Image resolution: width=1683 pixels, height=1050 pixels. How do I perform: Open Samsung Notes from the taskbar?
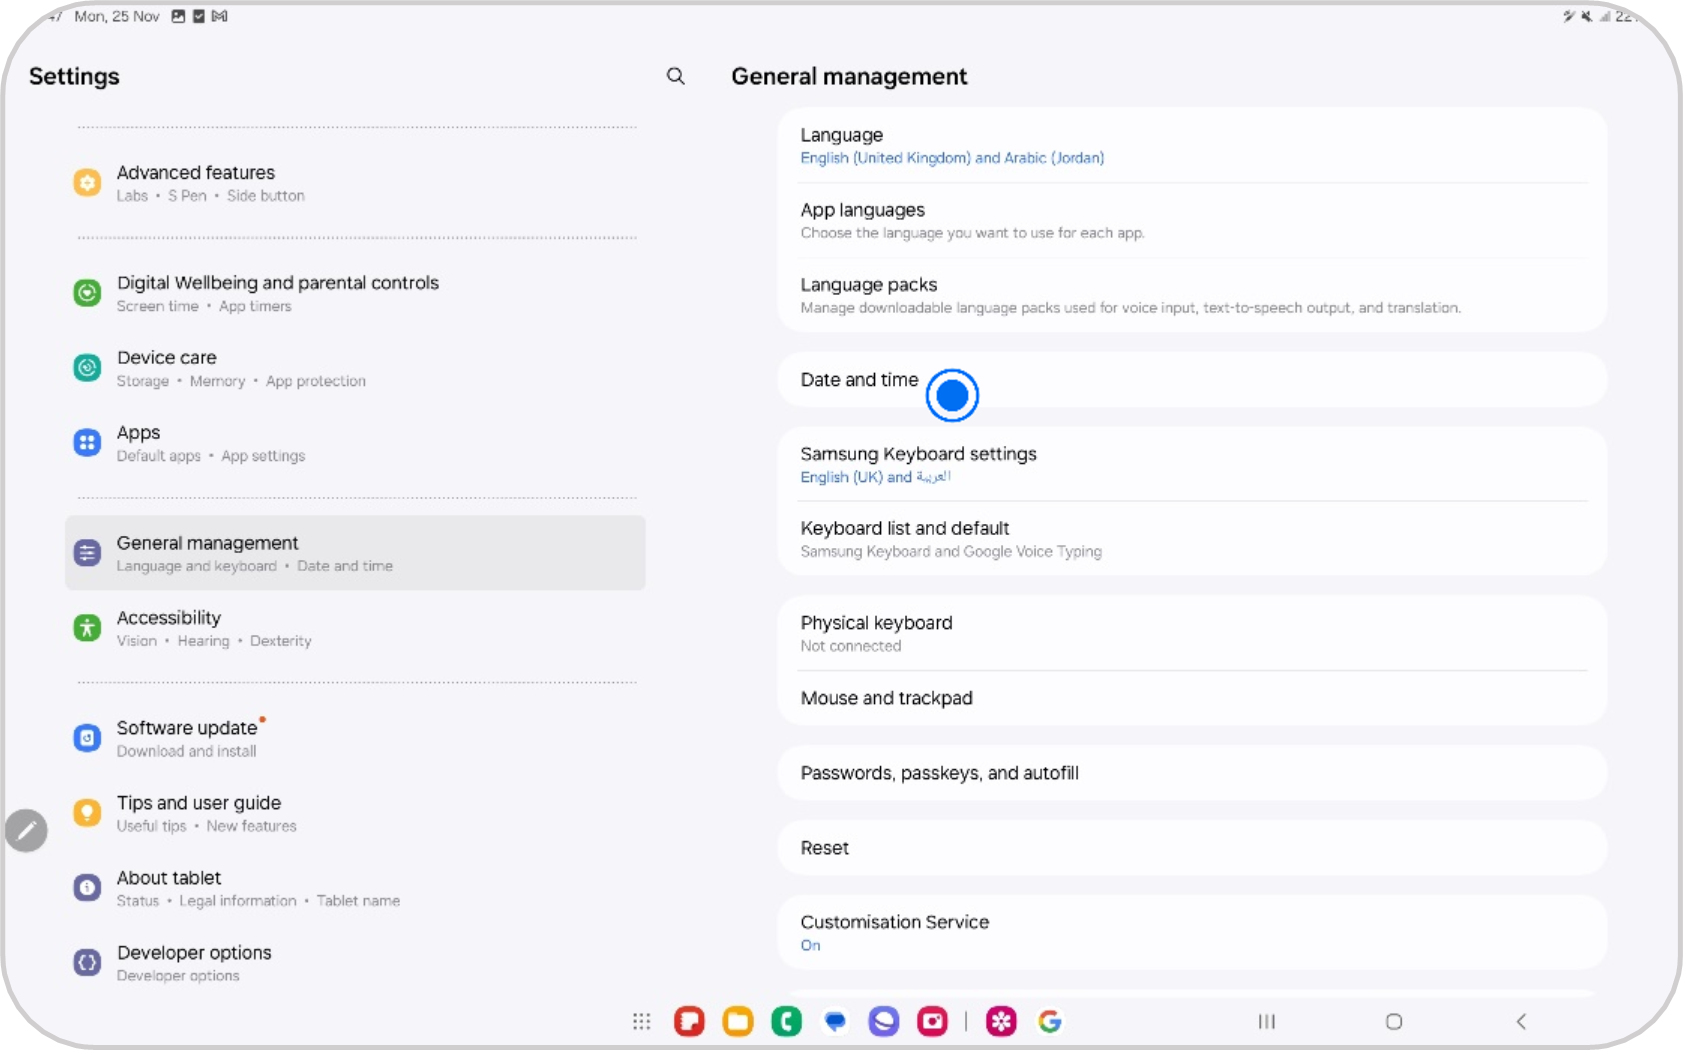pyautogui.click(x=689, y=1021)
